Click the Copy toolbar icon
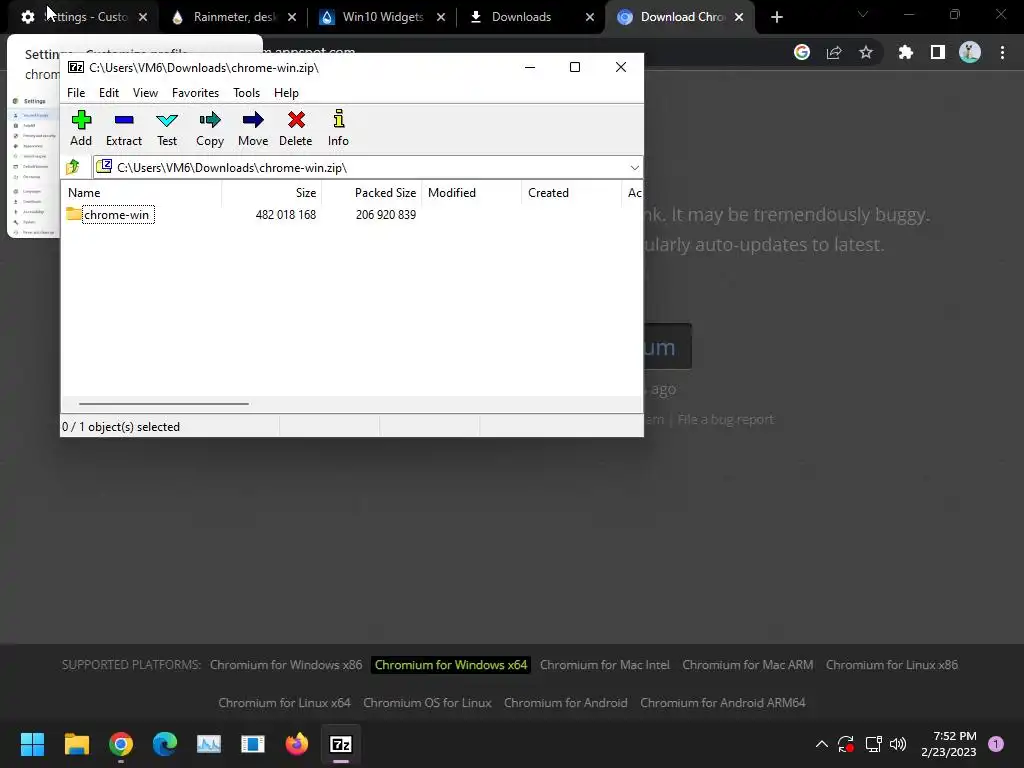The image size is (1024, 768). point(210,129)
